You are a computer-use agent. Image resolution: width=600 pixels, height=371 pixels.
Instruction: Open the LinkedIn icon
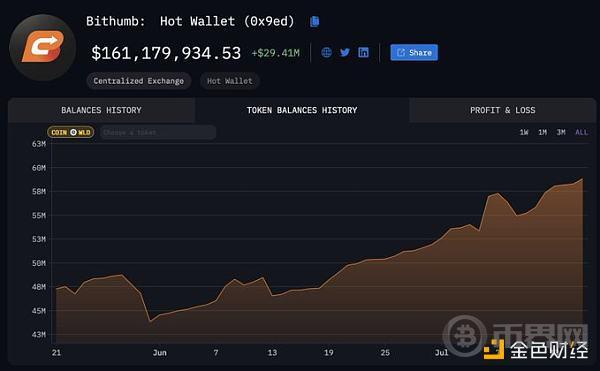tap(364, 52)
